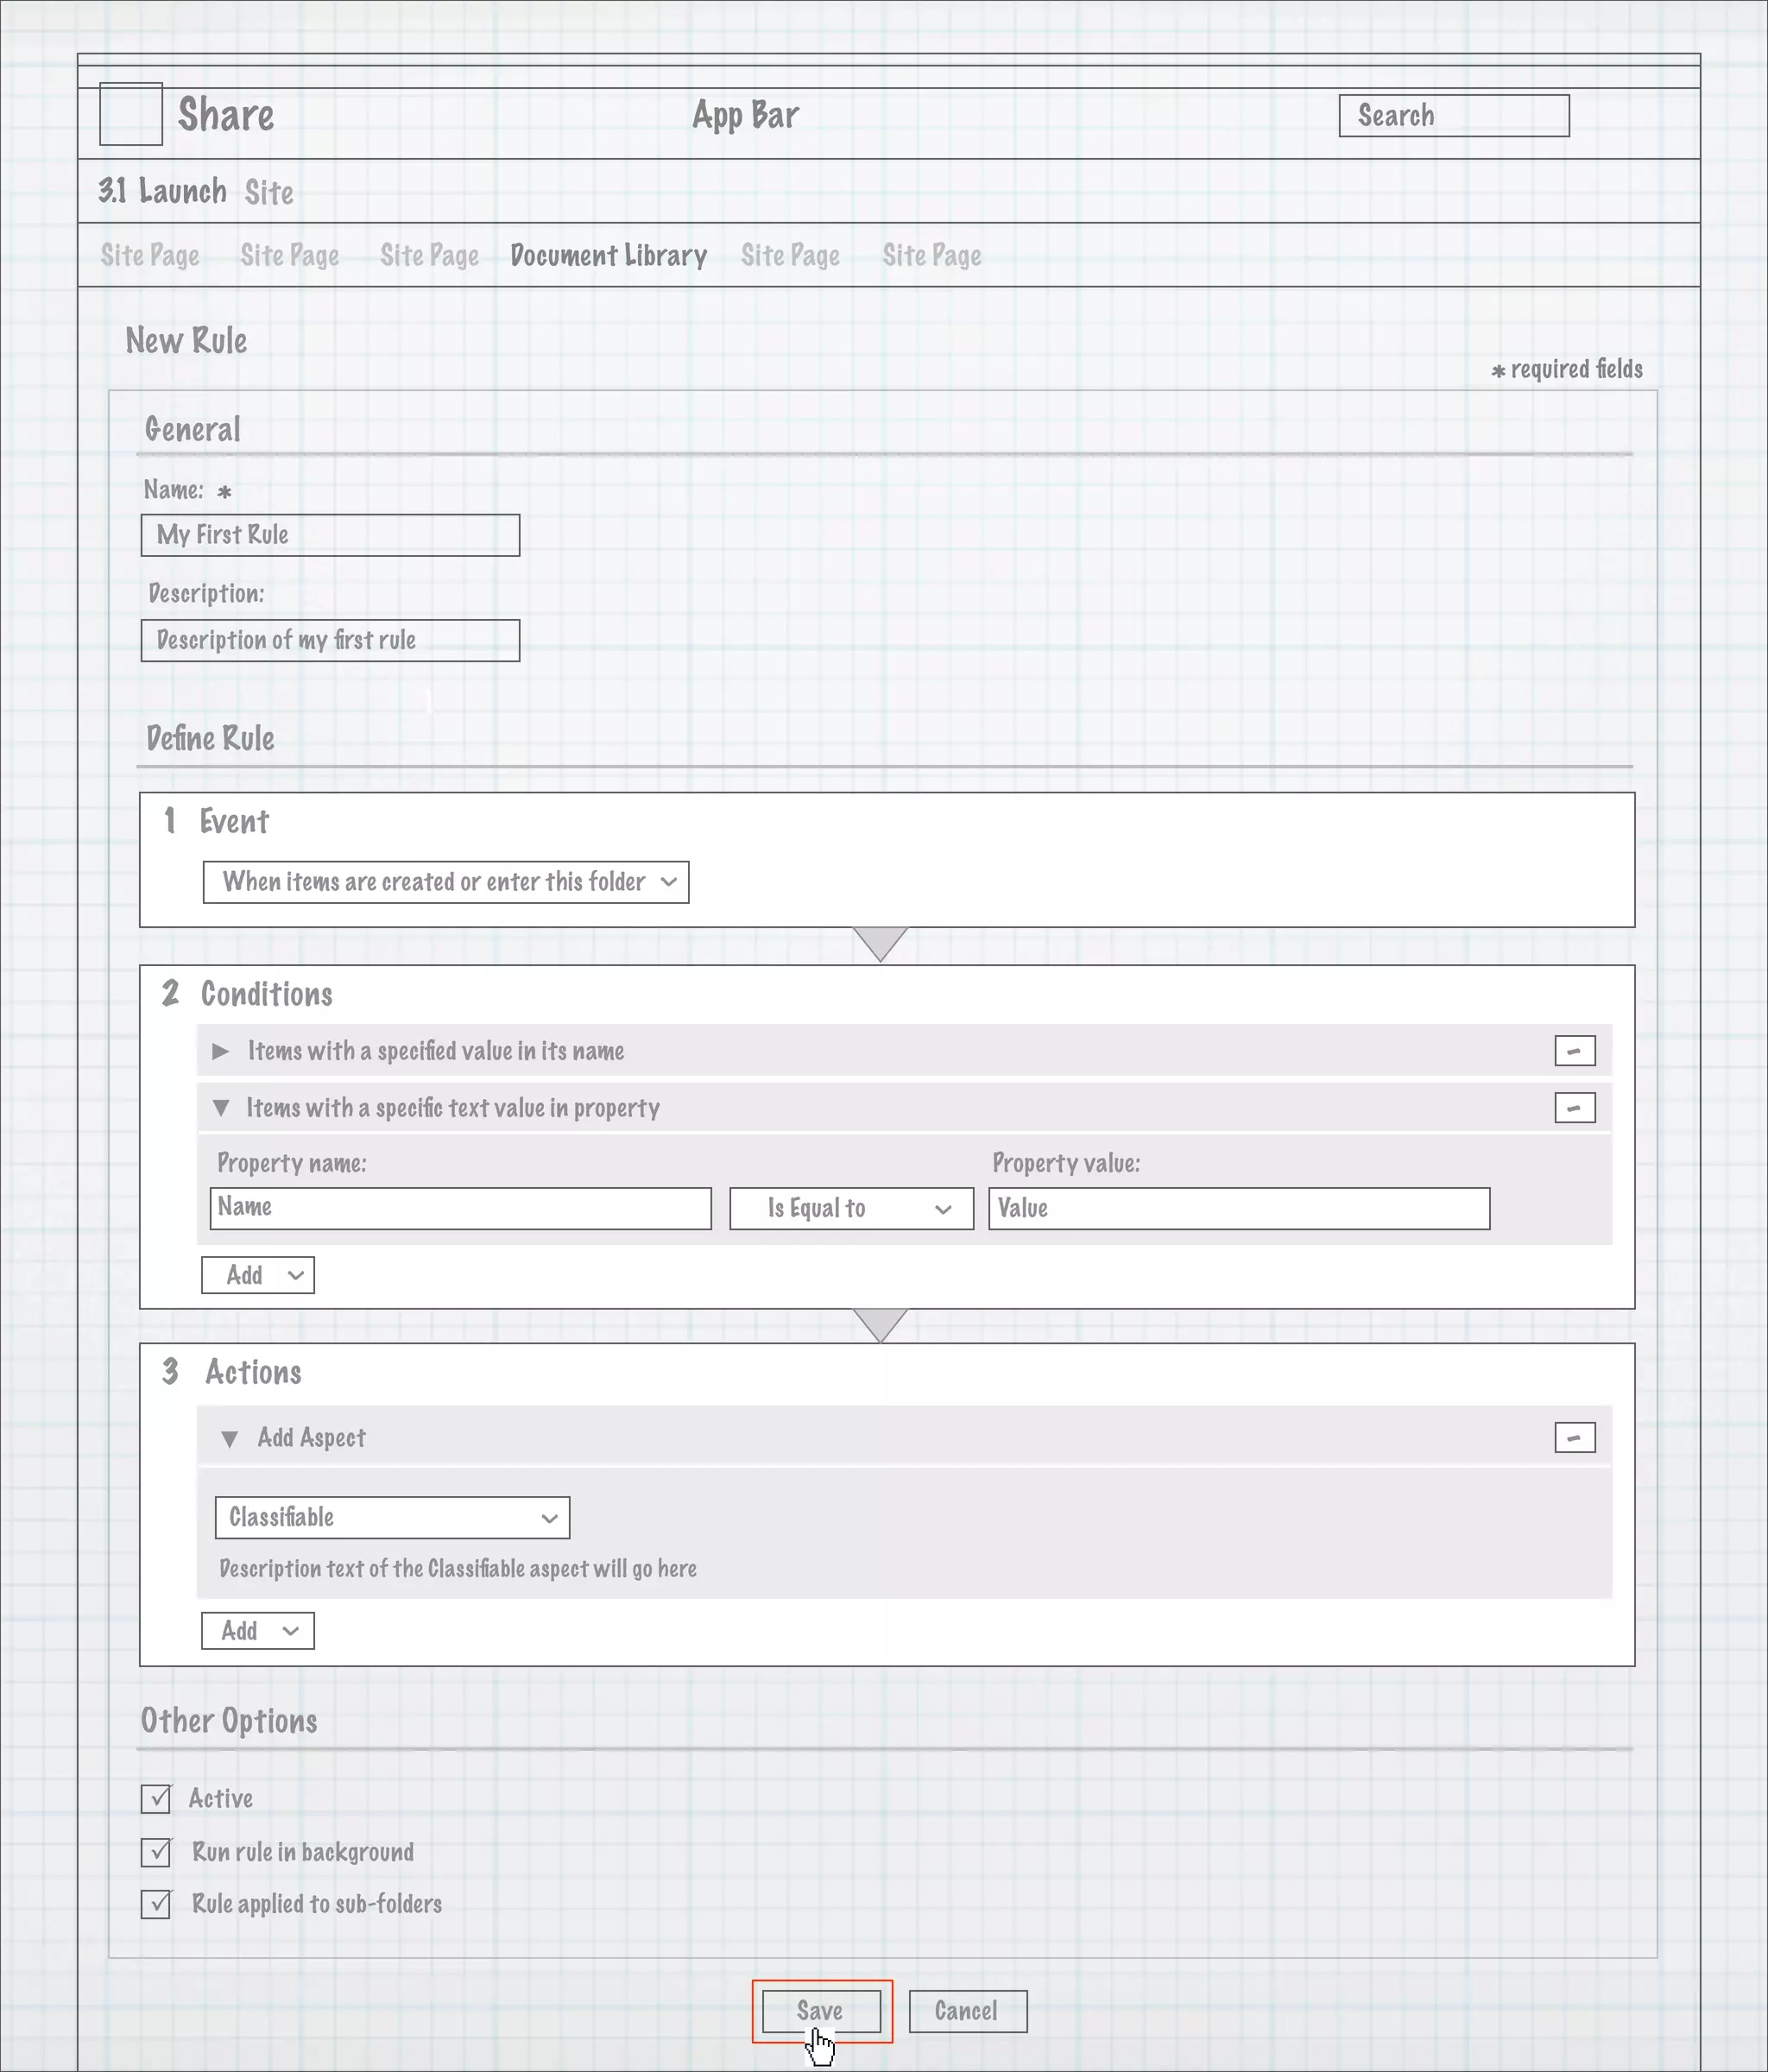
Task: Uncheck the Active checkbox
Action: click(x=156, y=1799)
